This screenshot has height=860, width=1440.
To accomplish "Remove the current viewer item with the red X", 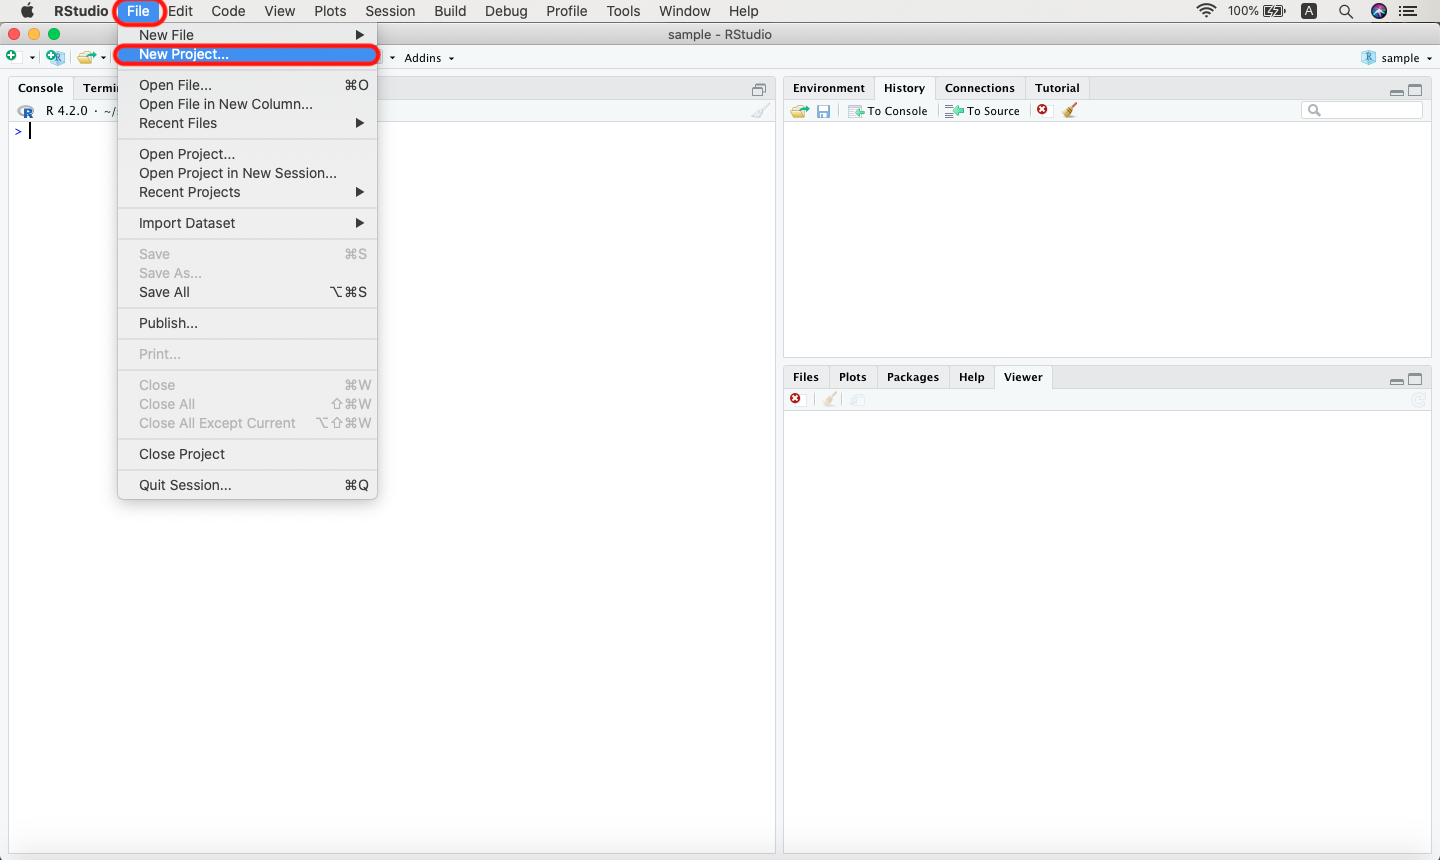I will [796, 399].
